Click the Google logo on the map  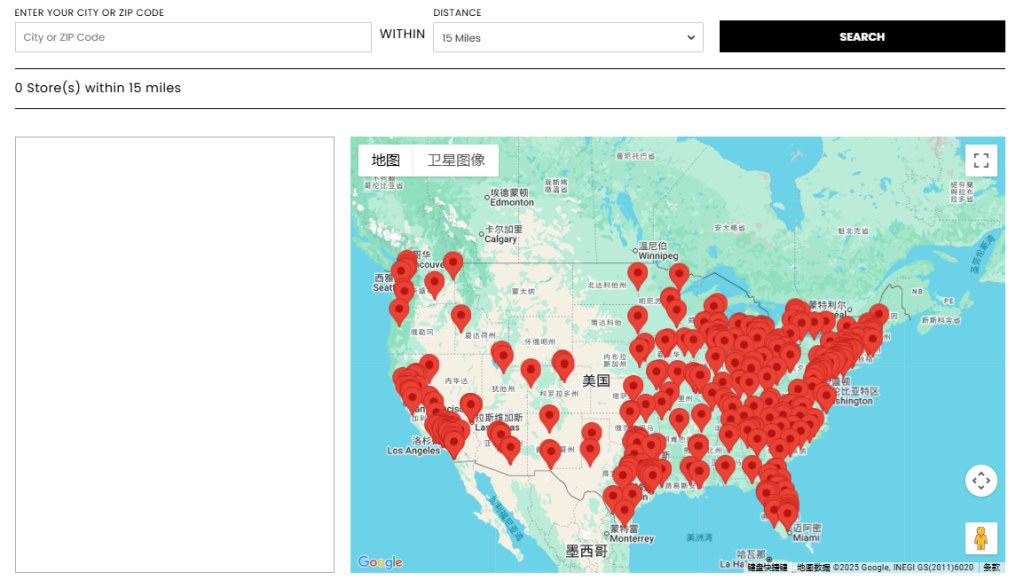[380, 562]
